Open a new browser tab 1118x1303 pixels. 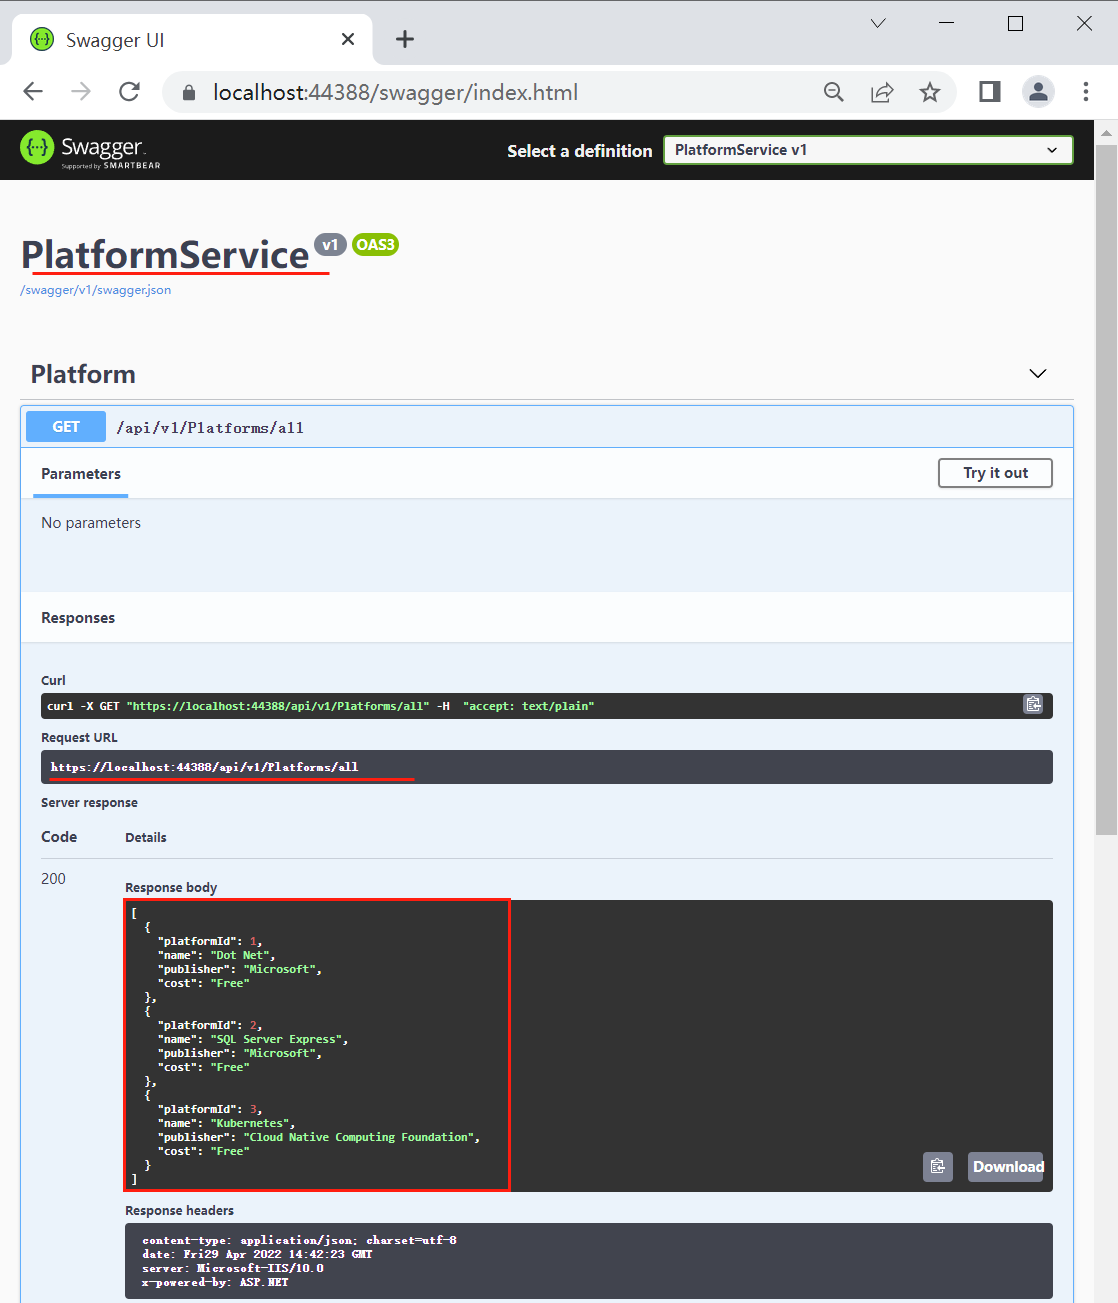(x=404, y=39)
